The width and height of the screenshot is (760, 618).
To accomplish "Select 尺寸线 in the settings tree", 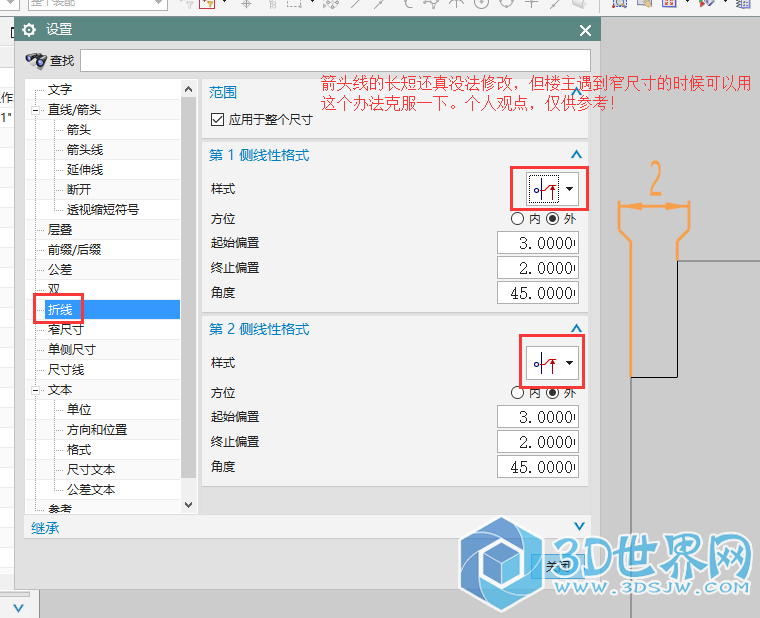I will tap(66, 370).
